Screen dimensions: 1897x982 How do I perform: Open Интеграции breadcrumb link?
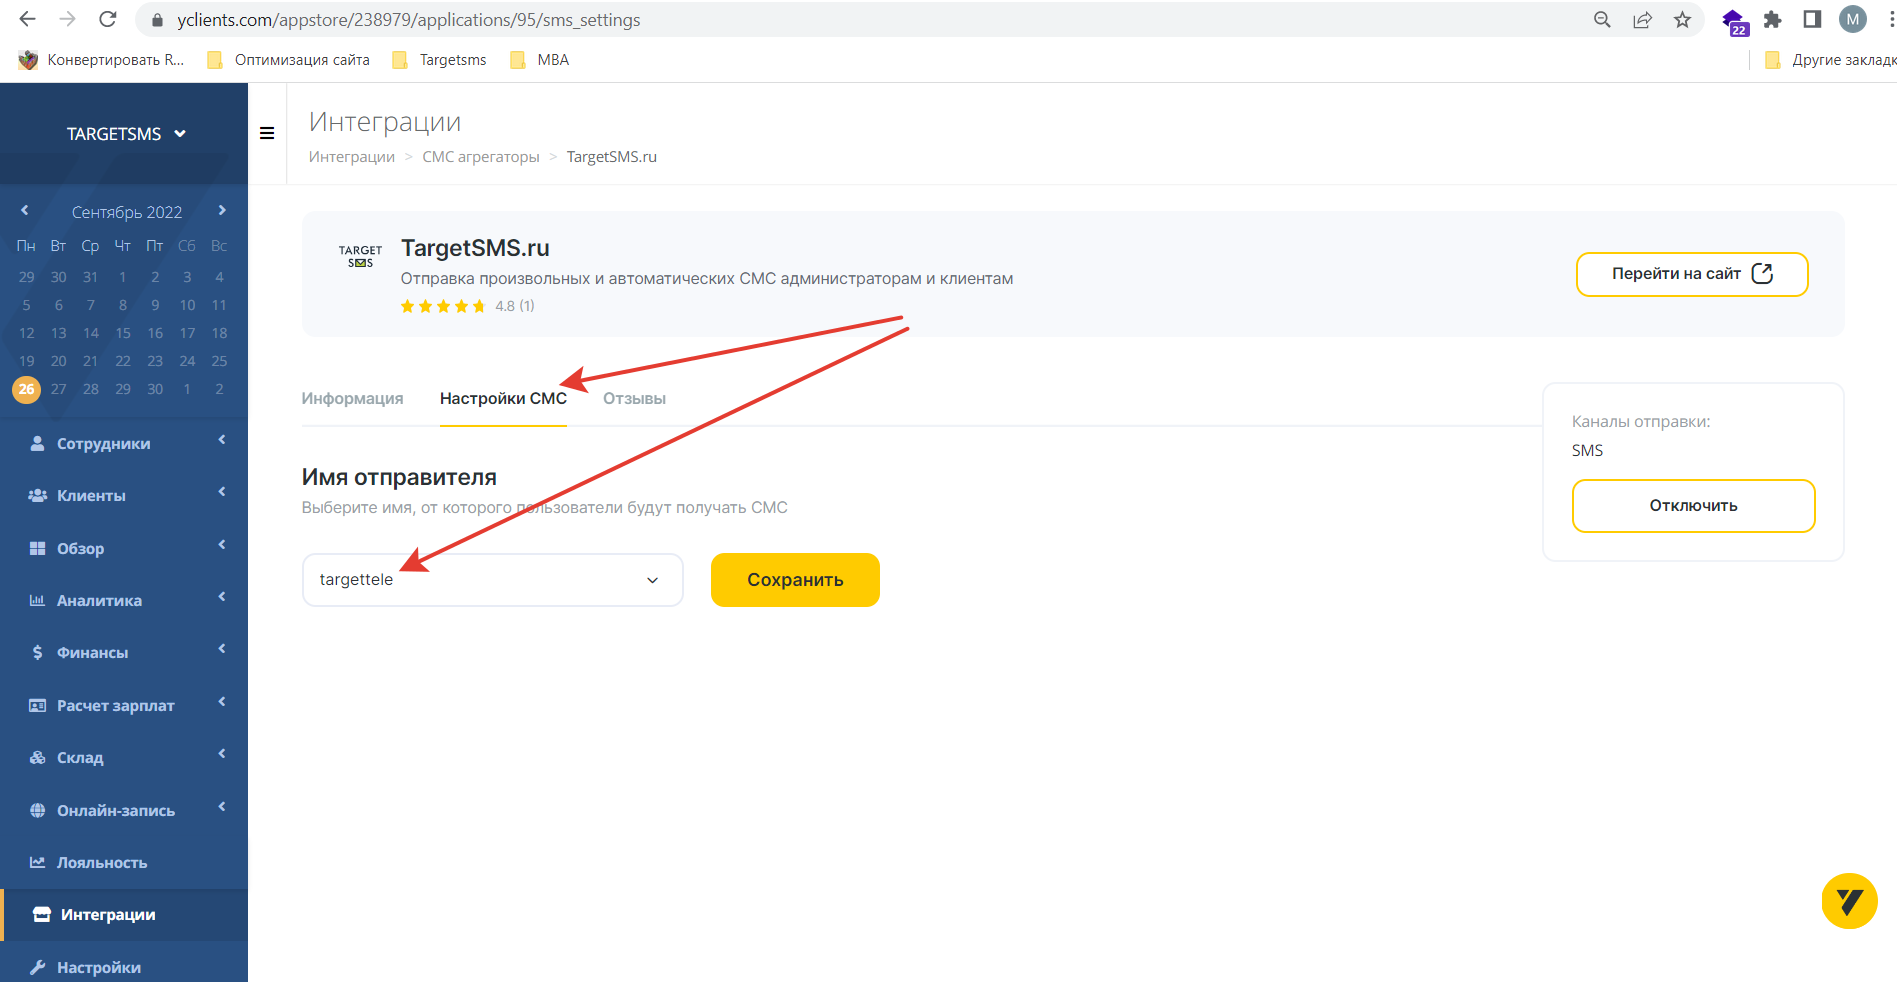click(x=352, y=157)
